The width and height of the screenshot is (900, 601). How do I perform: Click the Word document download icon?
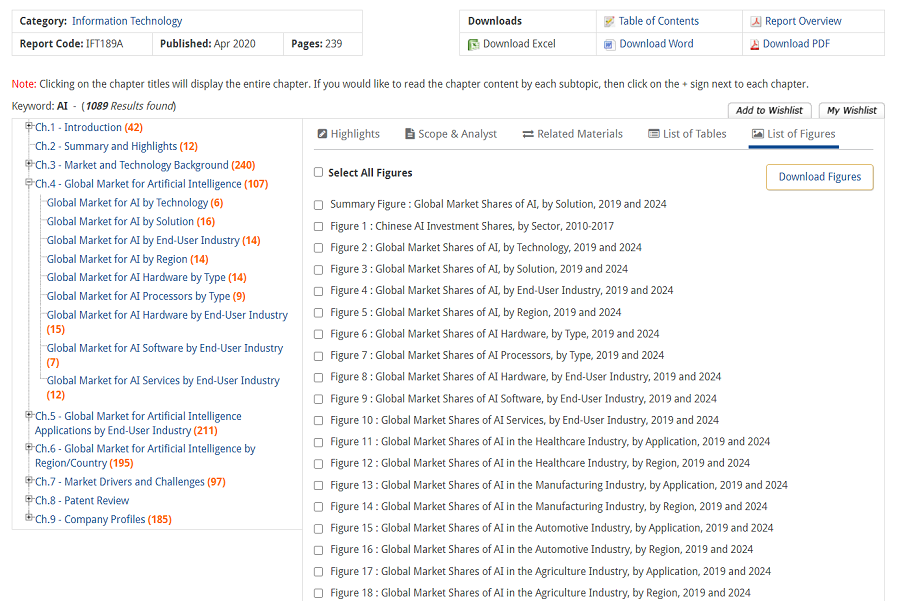[x=610, y=44]
